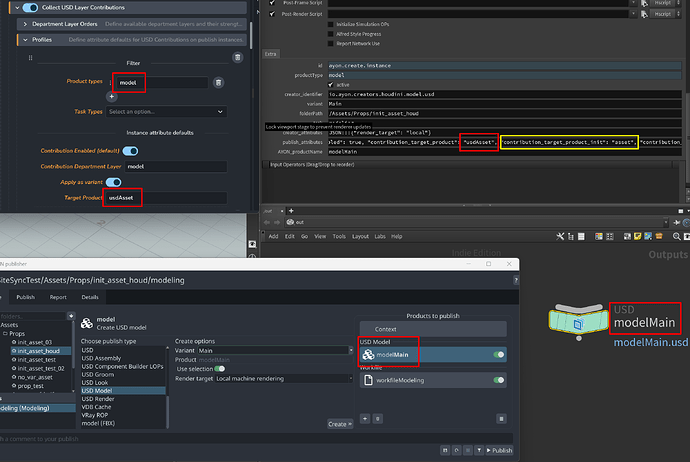Screen dimensions: 690x462
Task: Open the Variant dropdown arrow
Action: (x=351, y=351)
